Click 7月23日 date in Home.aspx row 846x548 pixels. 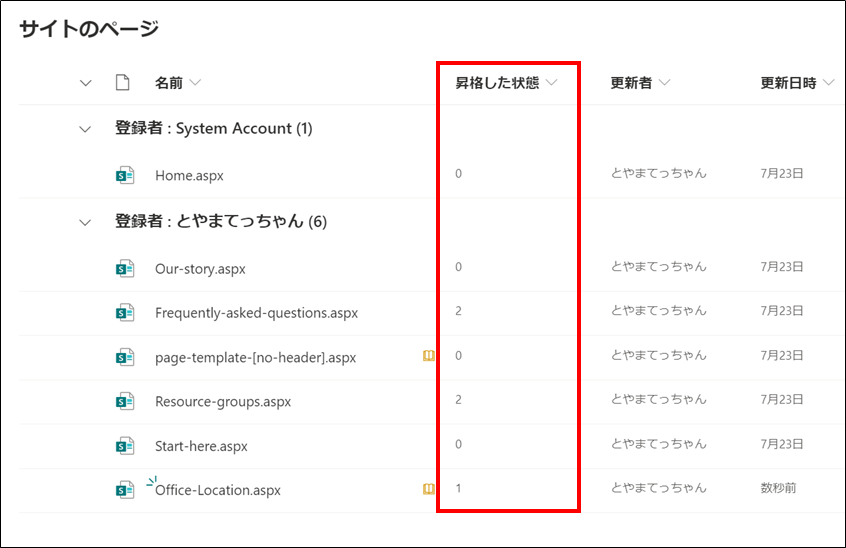[x=782, y=174]
